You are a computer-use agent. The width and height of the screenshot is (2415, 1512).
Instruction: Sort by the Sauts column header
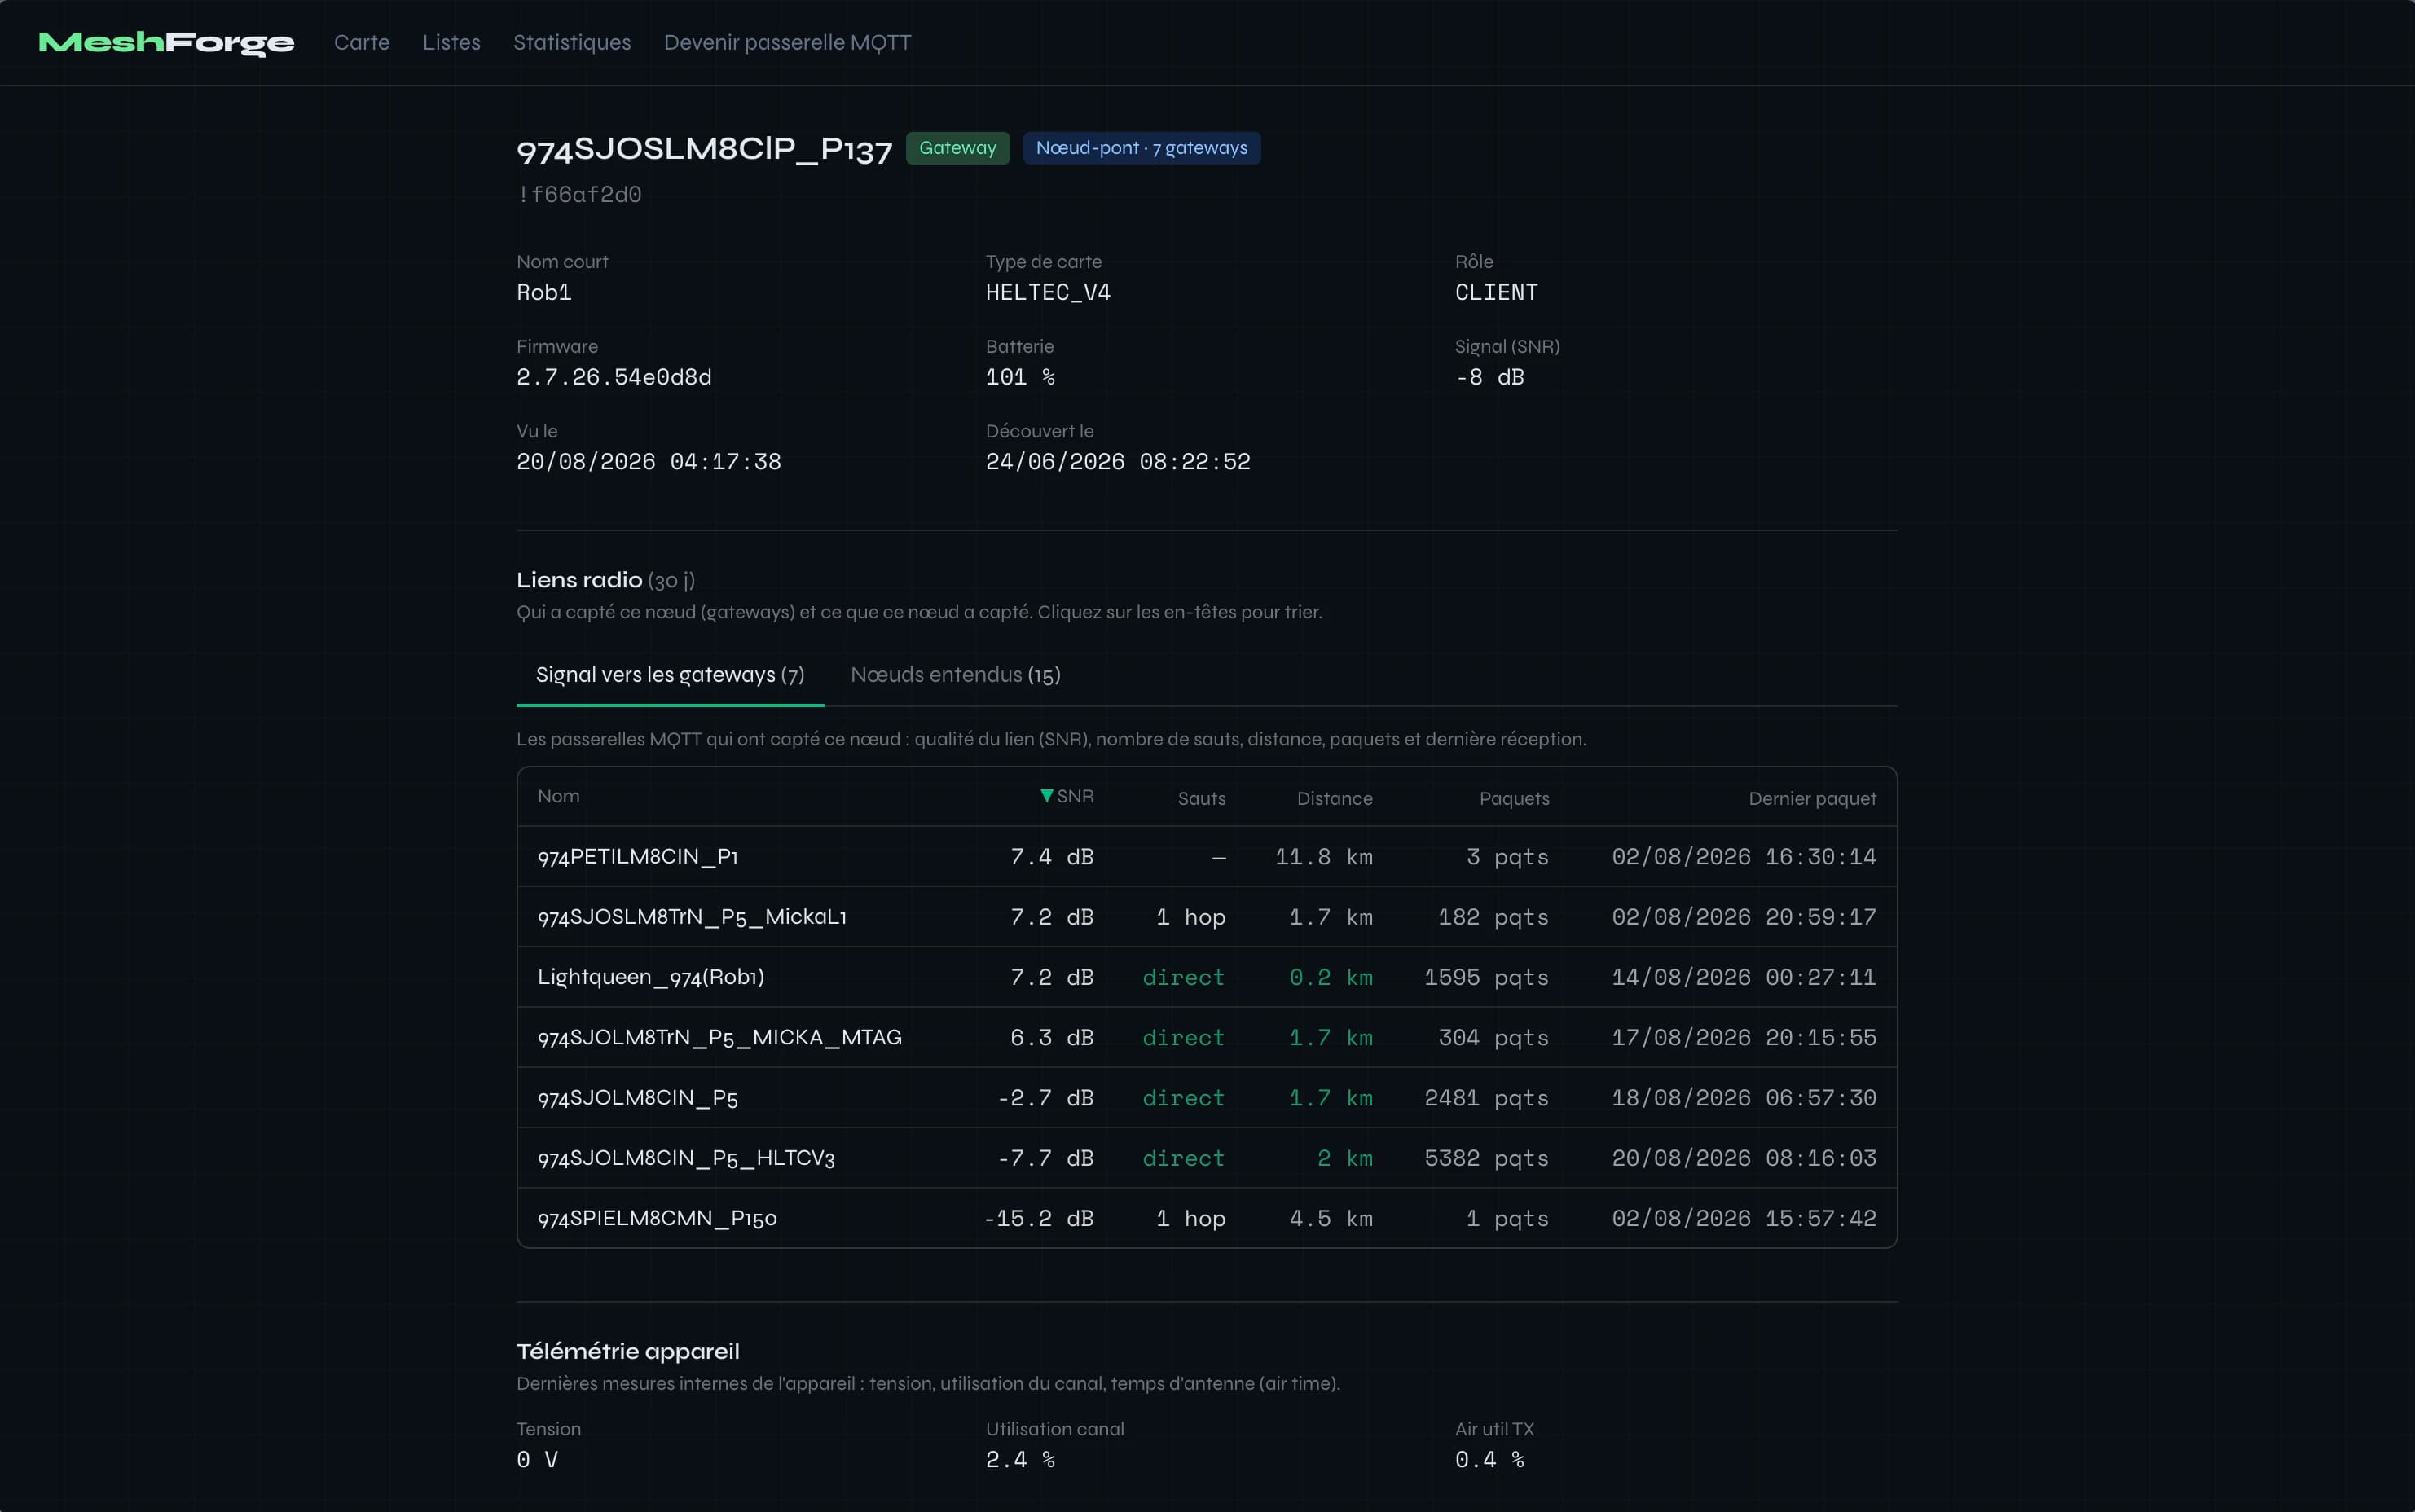click(1201, 798)
